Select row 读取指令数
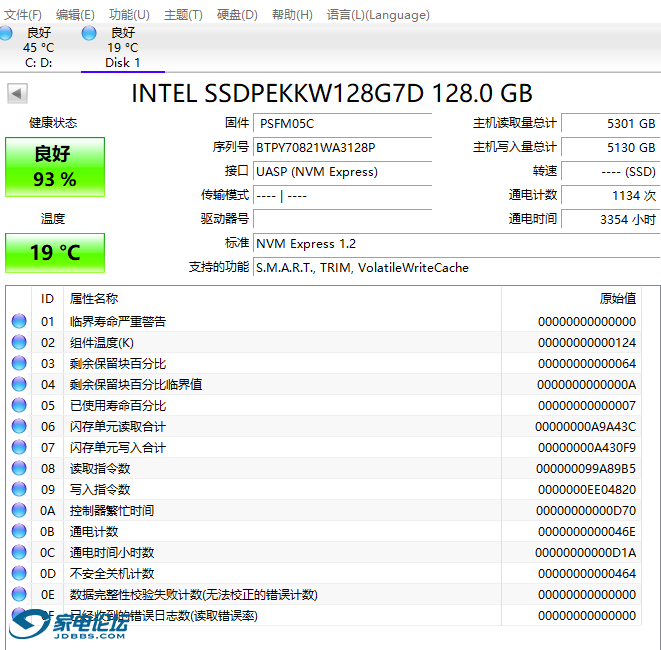 (324, 469)
